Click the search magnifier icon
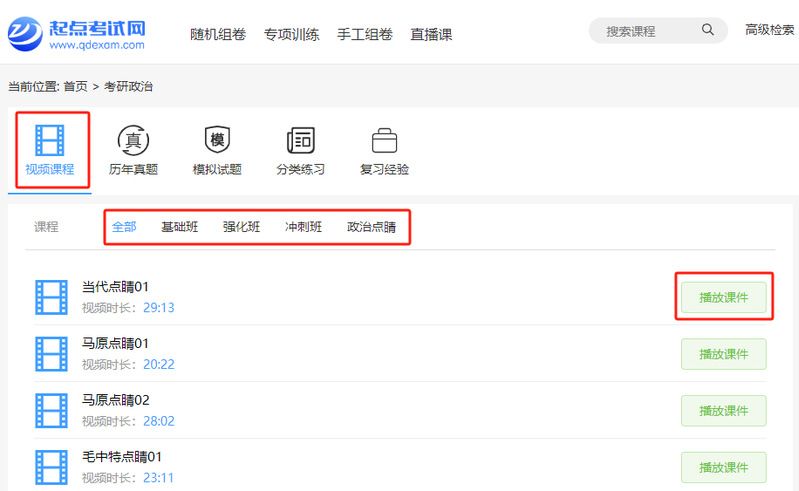Screen dimensions: 799x491 [708, 30]
